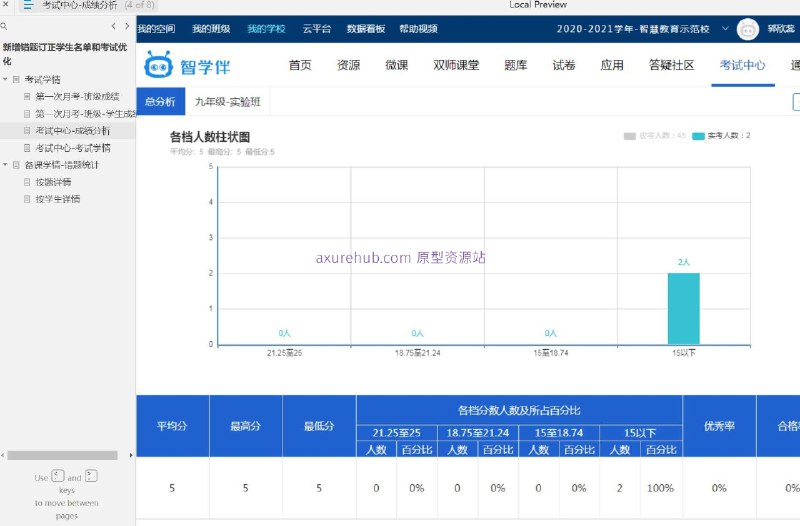Viewport: 800px width, 526px height.
Task: Open 我的空间 in top navigation
Action: point(156,29)
